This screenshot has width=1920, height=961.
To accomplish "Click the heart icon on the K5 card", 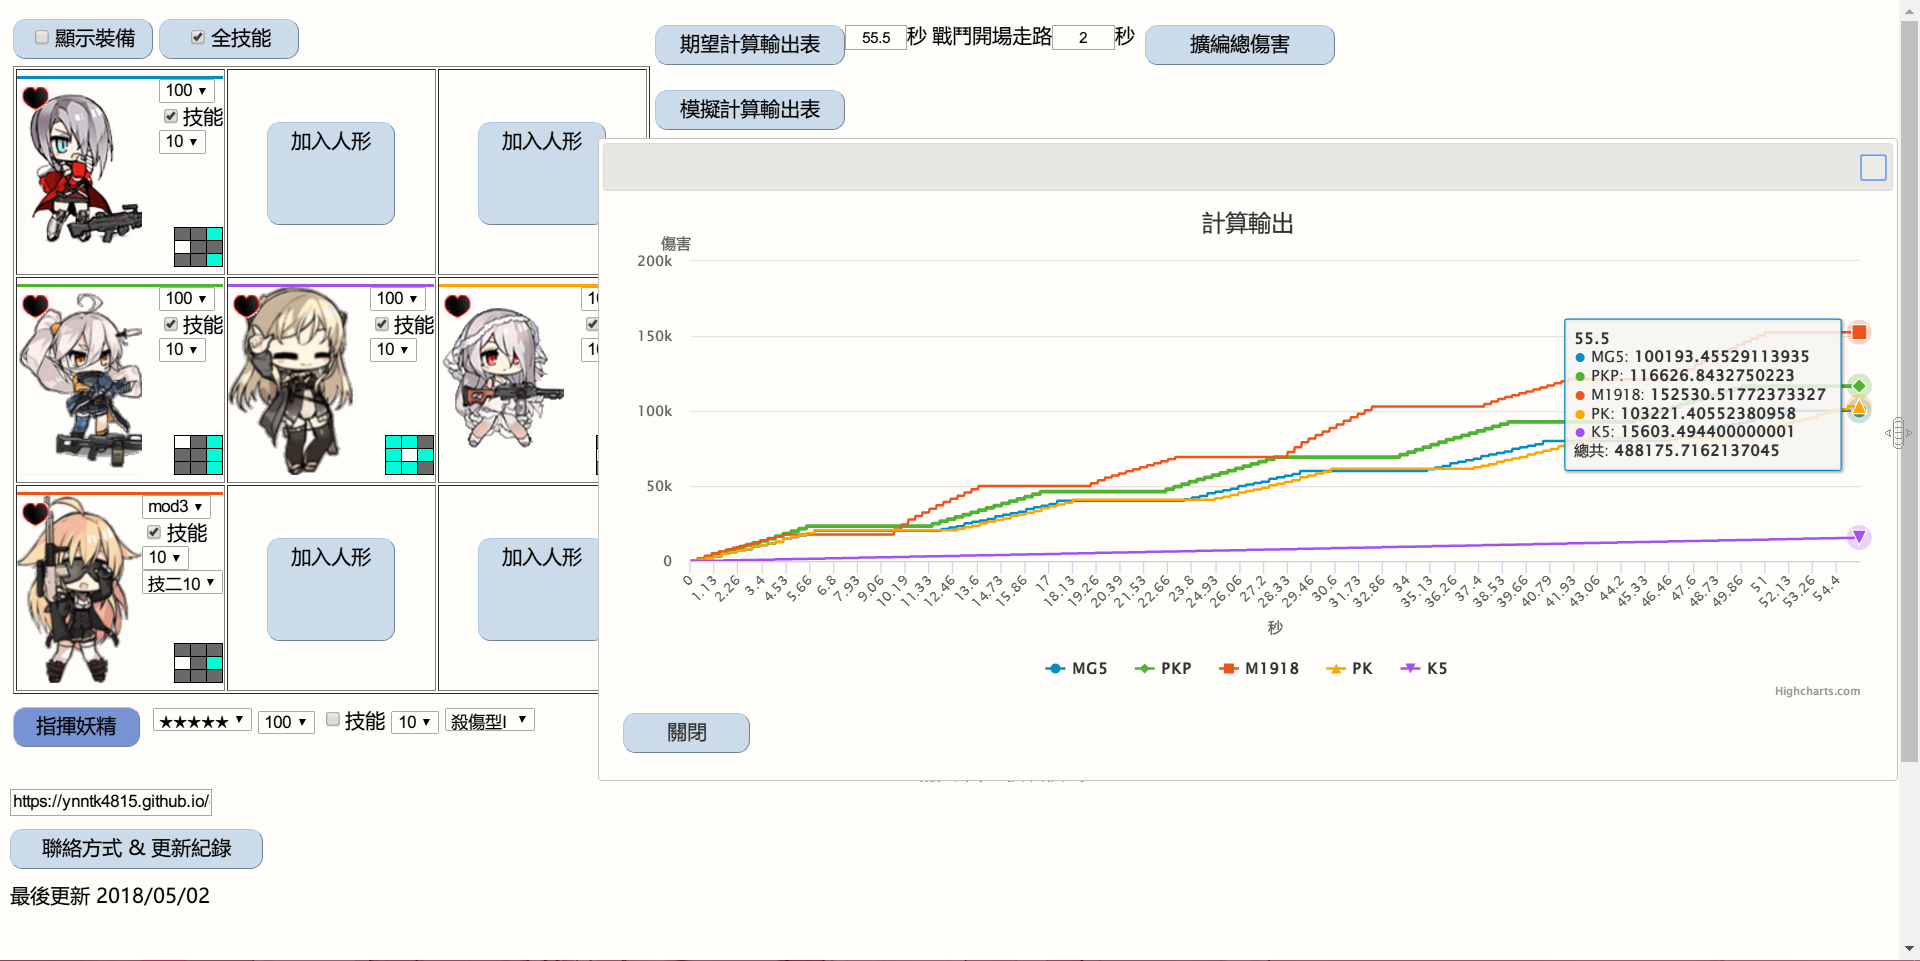I will coord(246,305).
